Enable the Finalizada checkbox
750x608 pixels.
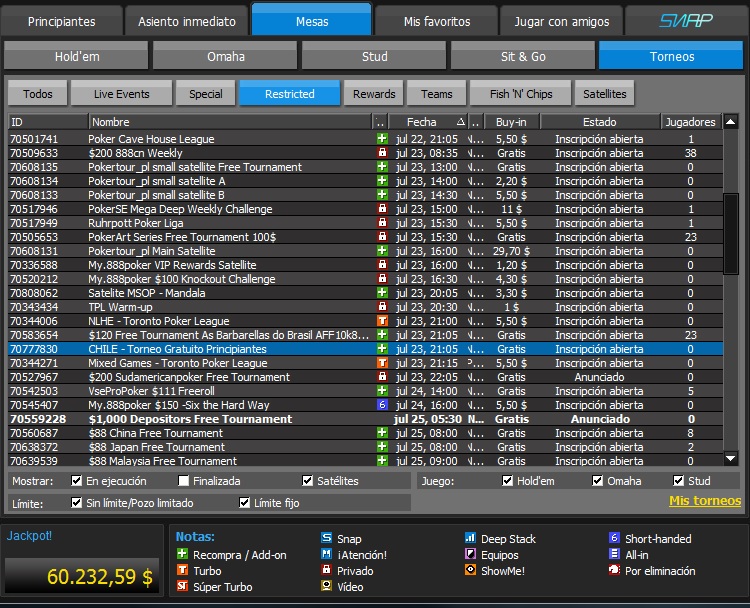tap(184, 481)
